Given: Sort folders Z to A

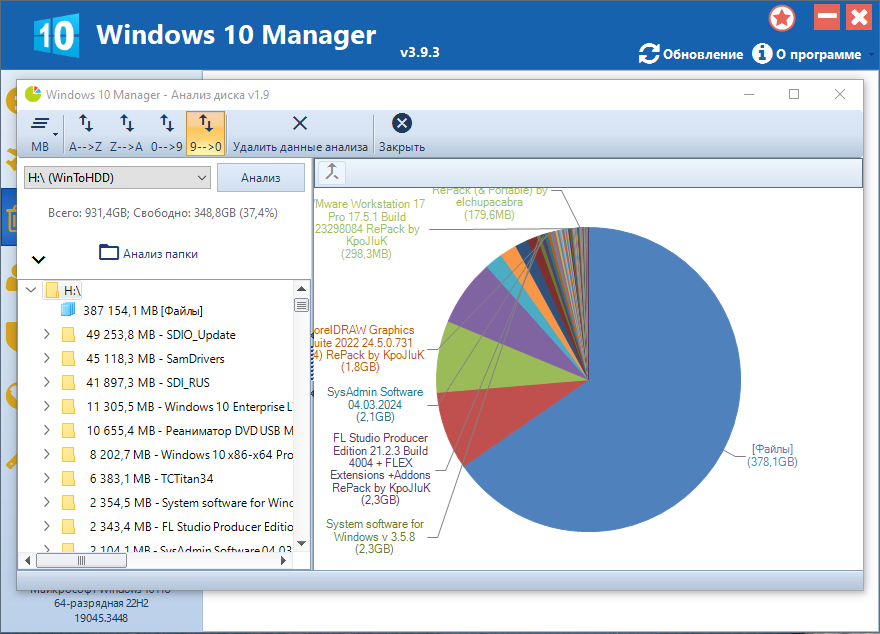Looking at the screenshot, I should tap(126, 123).
